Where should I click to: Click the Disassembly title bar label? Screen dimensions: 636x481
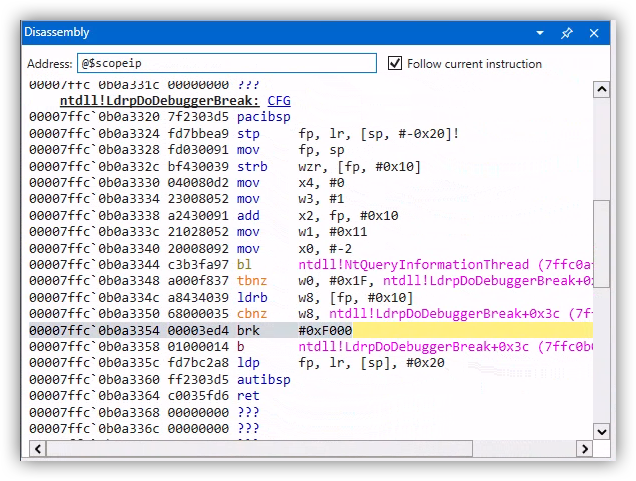[59, 33]
